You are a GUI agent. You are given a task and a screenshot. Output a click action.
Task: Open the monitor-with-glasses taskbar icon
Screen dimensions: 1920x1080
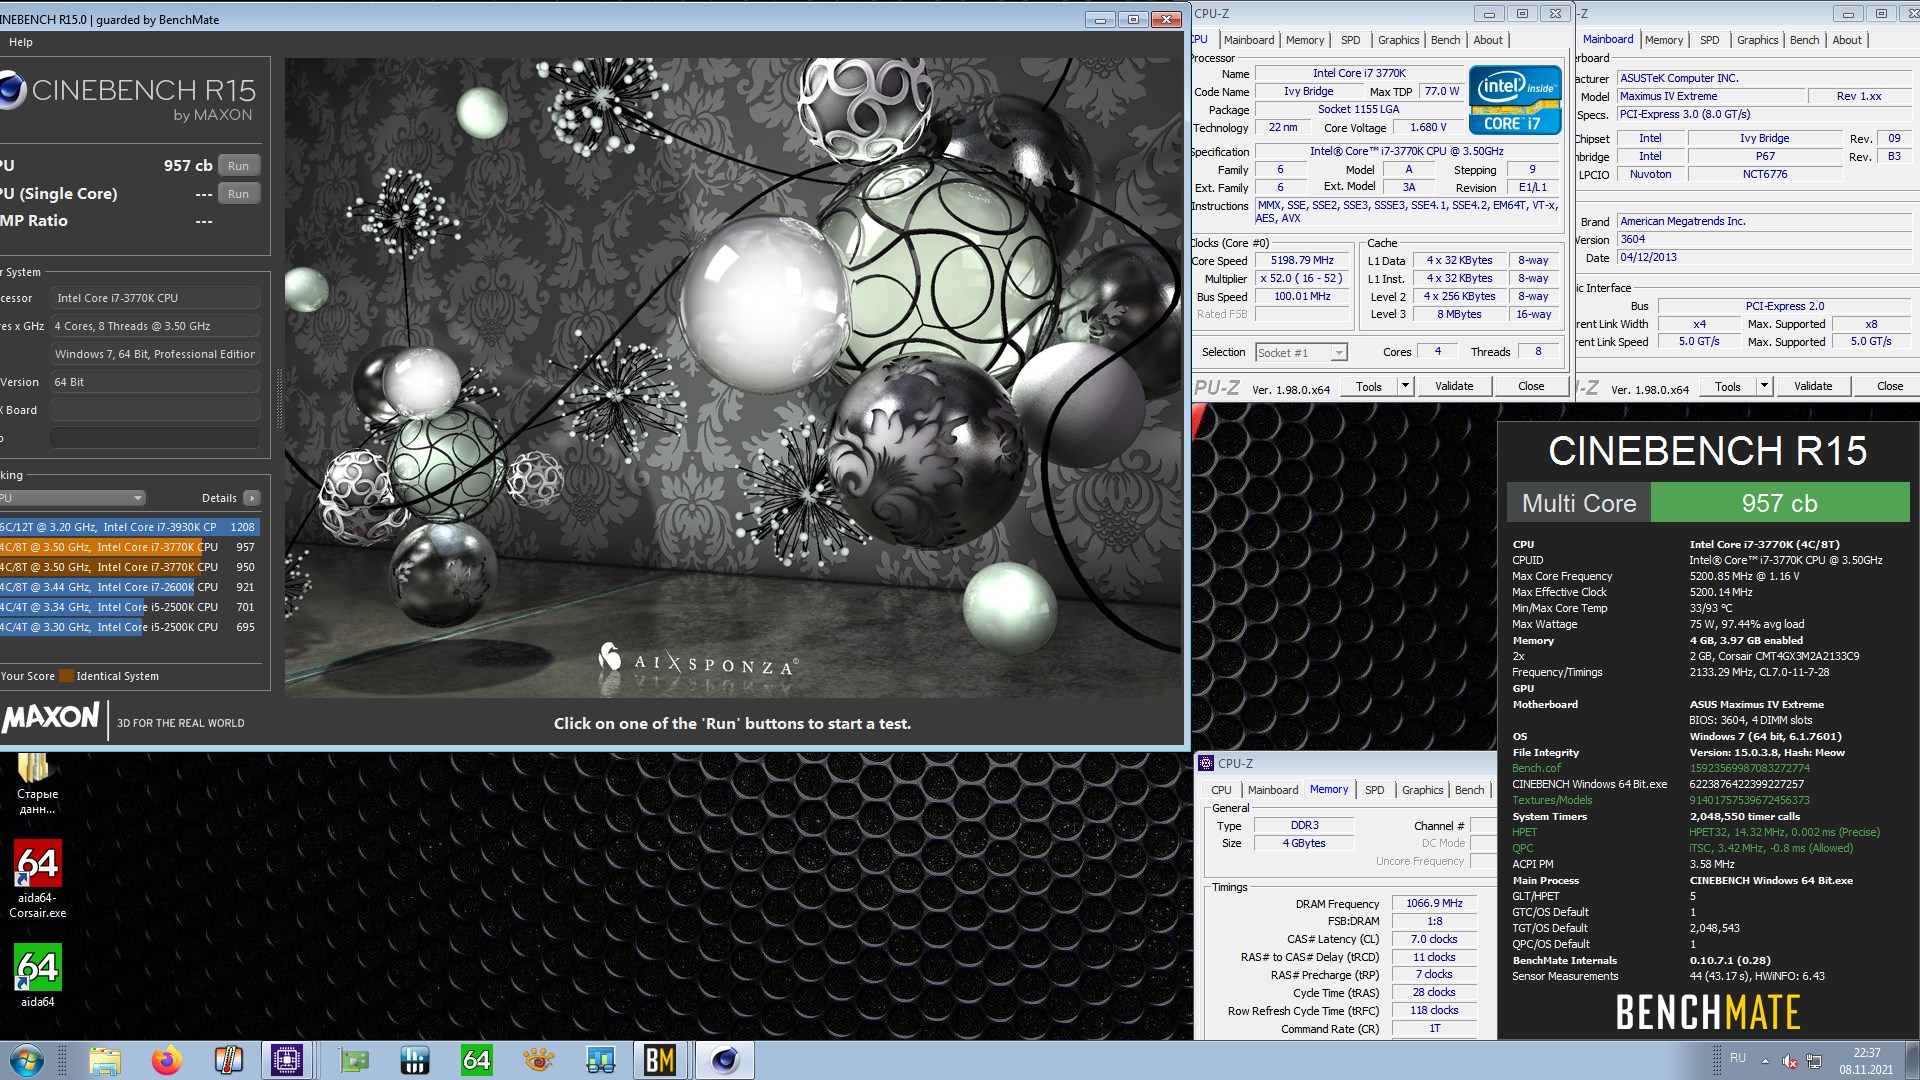601,1060
